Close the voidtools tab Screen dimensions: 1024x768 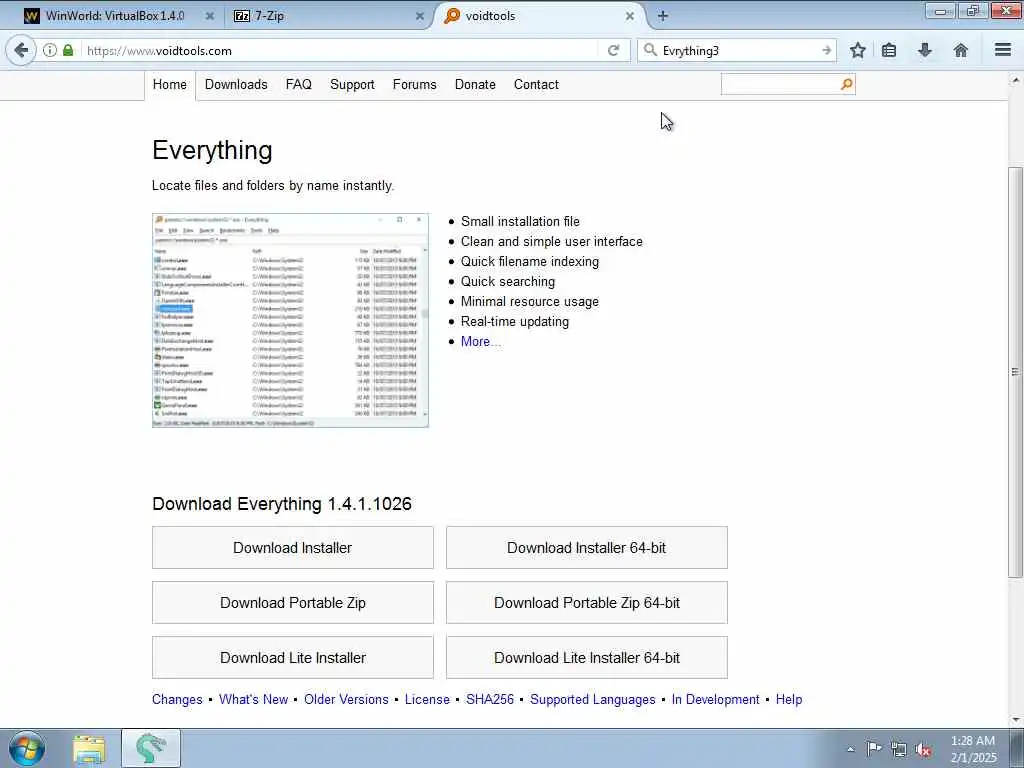click(630, 16)
